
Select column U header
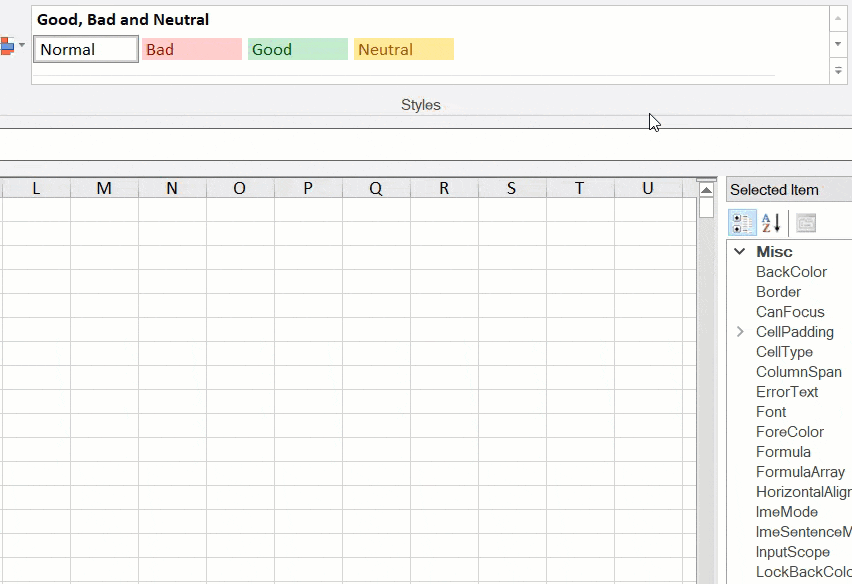click(x=648, y=188)
